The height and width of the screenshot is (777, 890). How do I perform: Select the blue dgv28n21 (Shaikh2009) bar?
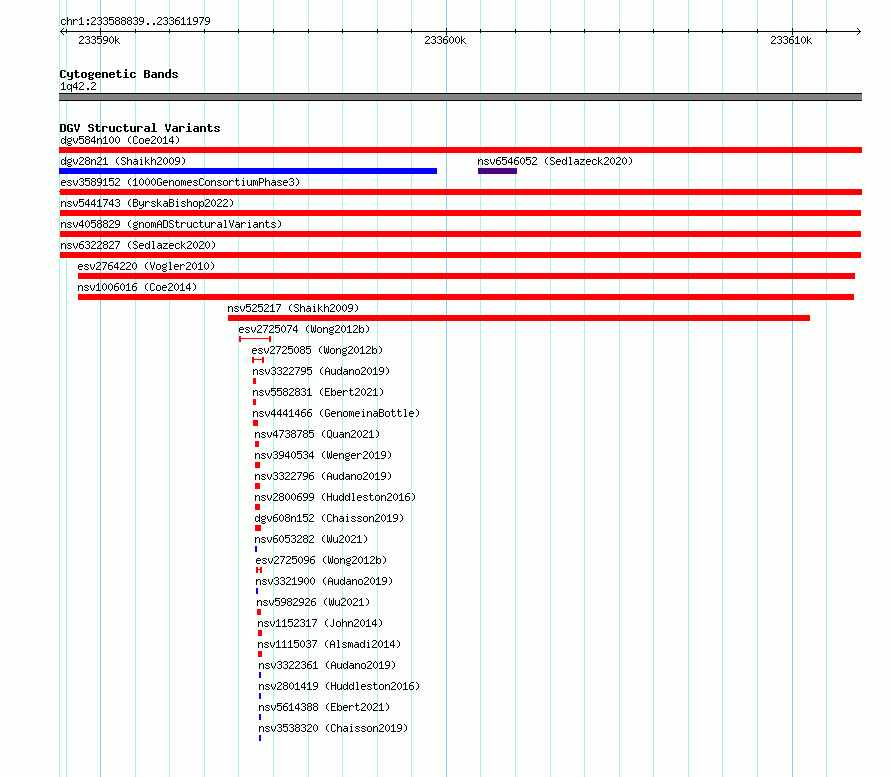(248, 171)
